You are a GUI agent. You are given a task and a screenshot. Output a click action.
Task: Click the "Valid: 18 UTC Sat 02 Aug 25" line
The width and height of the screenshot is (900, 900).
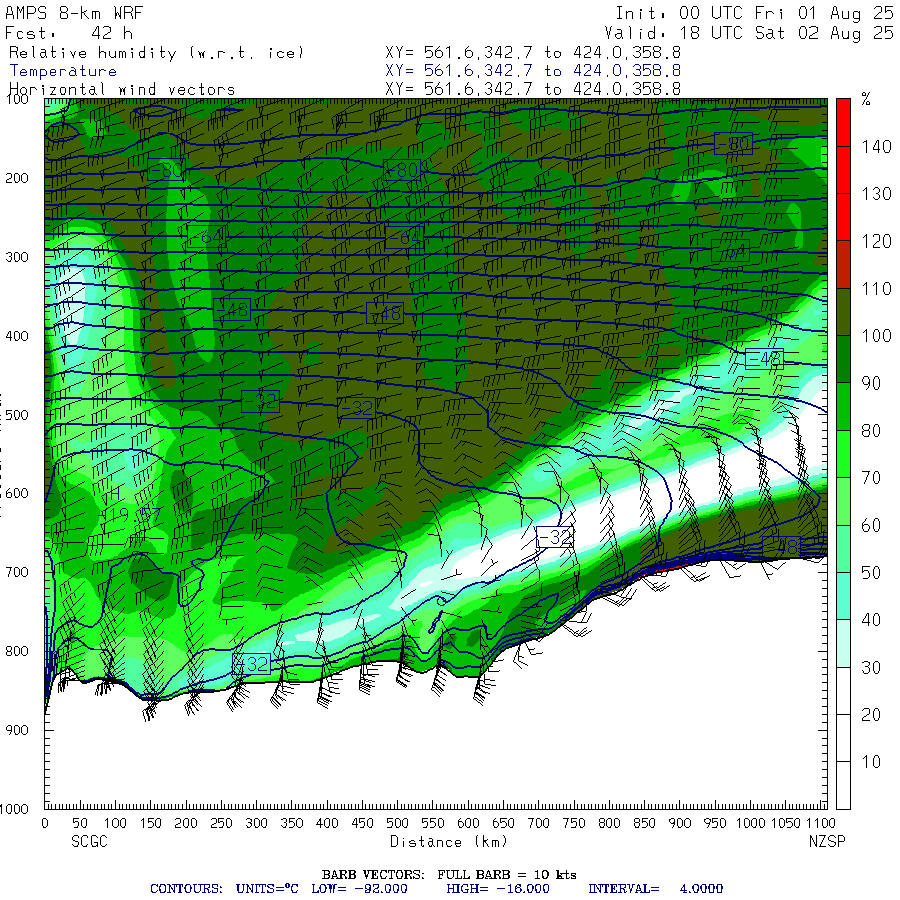[x=748, y=33]
